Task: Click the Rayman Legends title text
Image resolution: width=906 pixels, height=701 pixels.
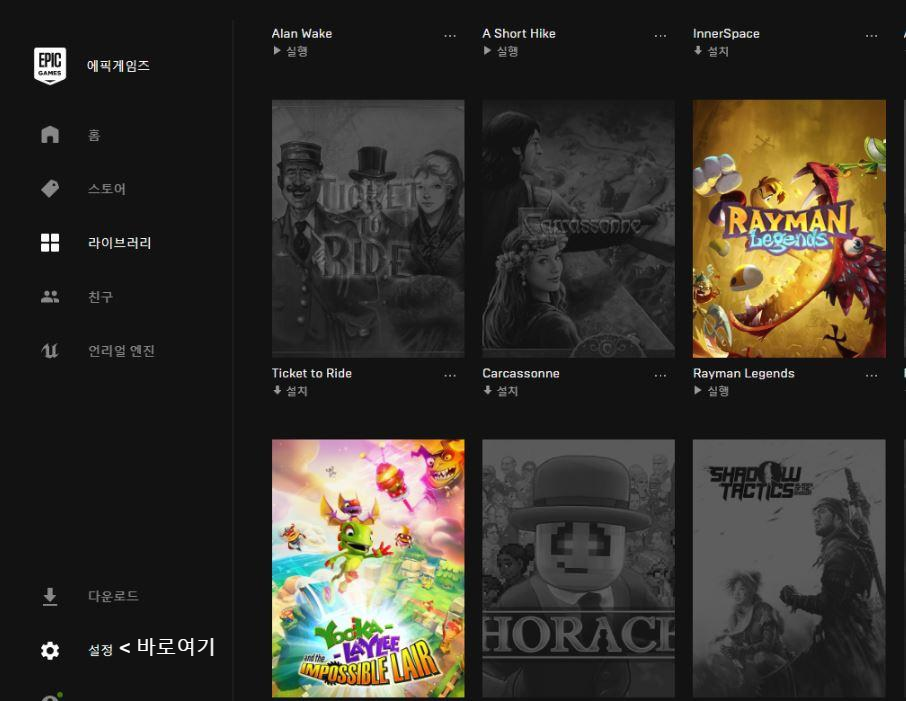Action: (x=744, y=373)
